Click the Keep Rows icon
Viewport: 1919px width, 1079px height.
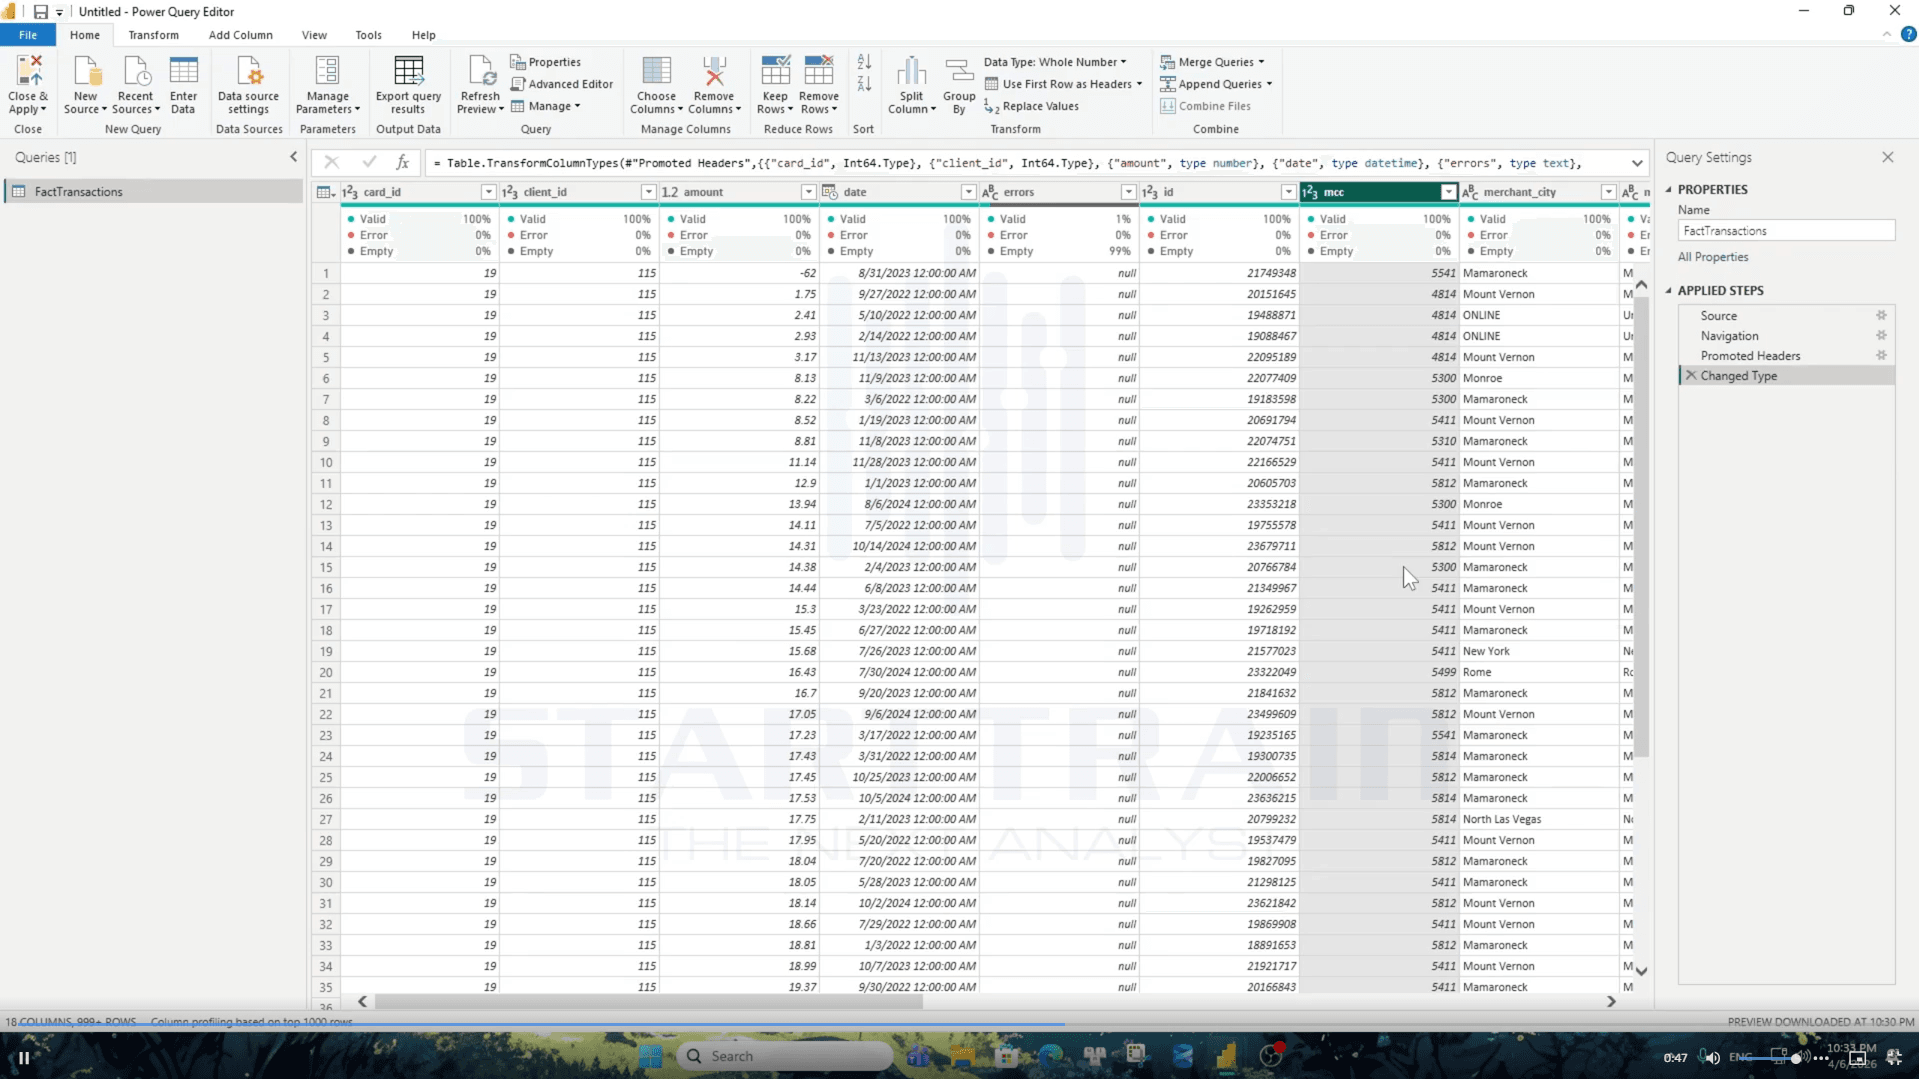[775, 85]
